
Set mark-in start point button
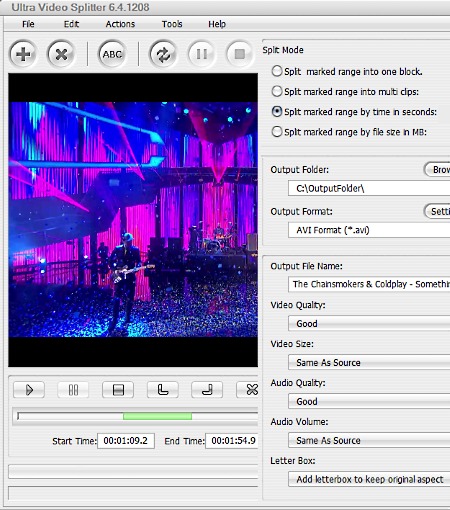click(x=163, y=390)
